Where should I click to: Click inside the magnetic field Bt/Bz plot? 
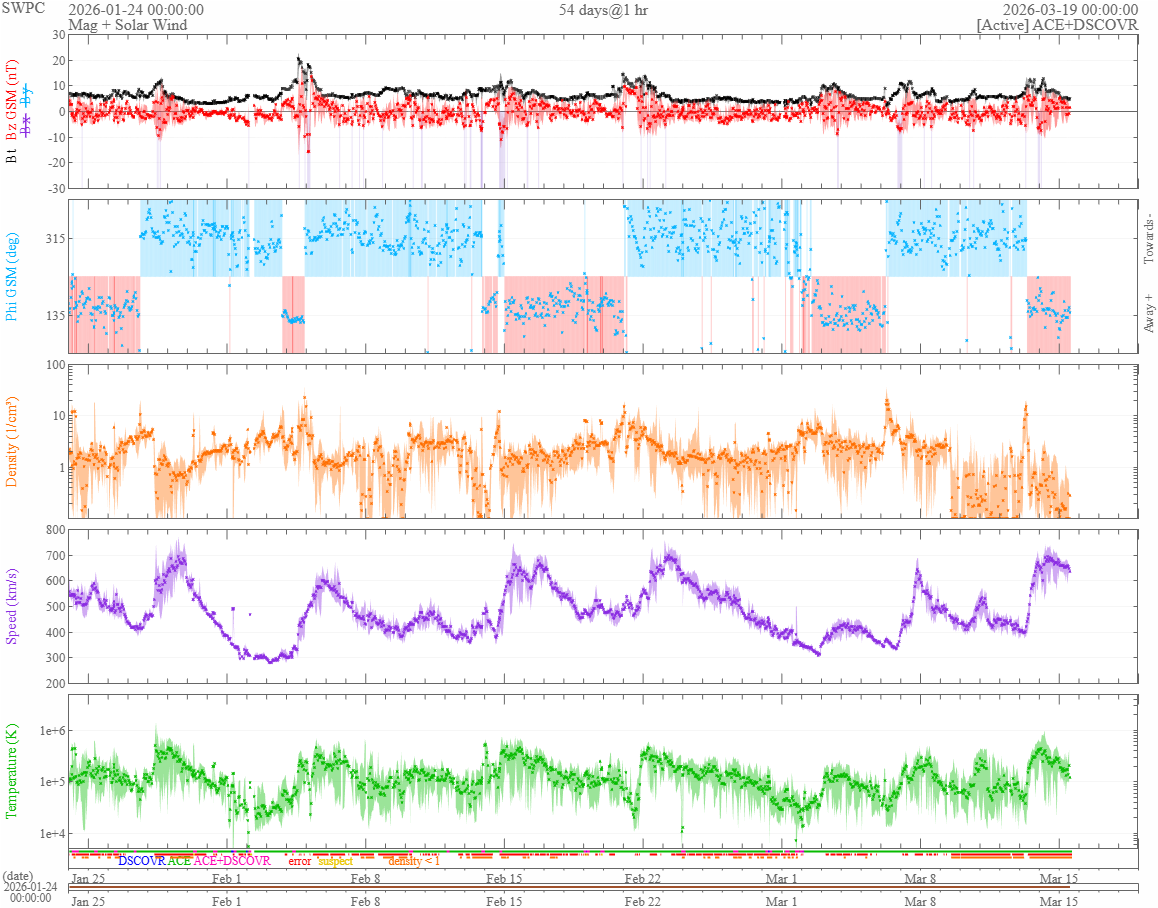603,111
